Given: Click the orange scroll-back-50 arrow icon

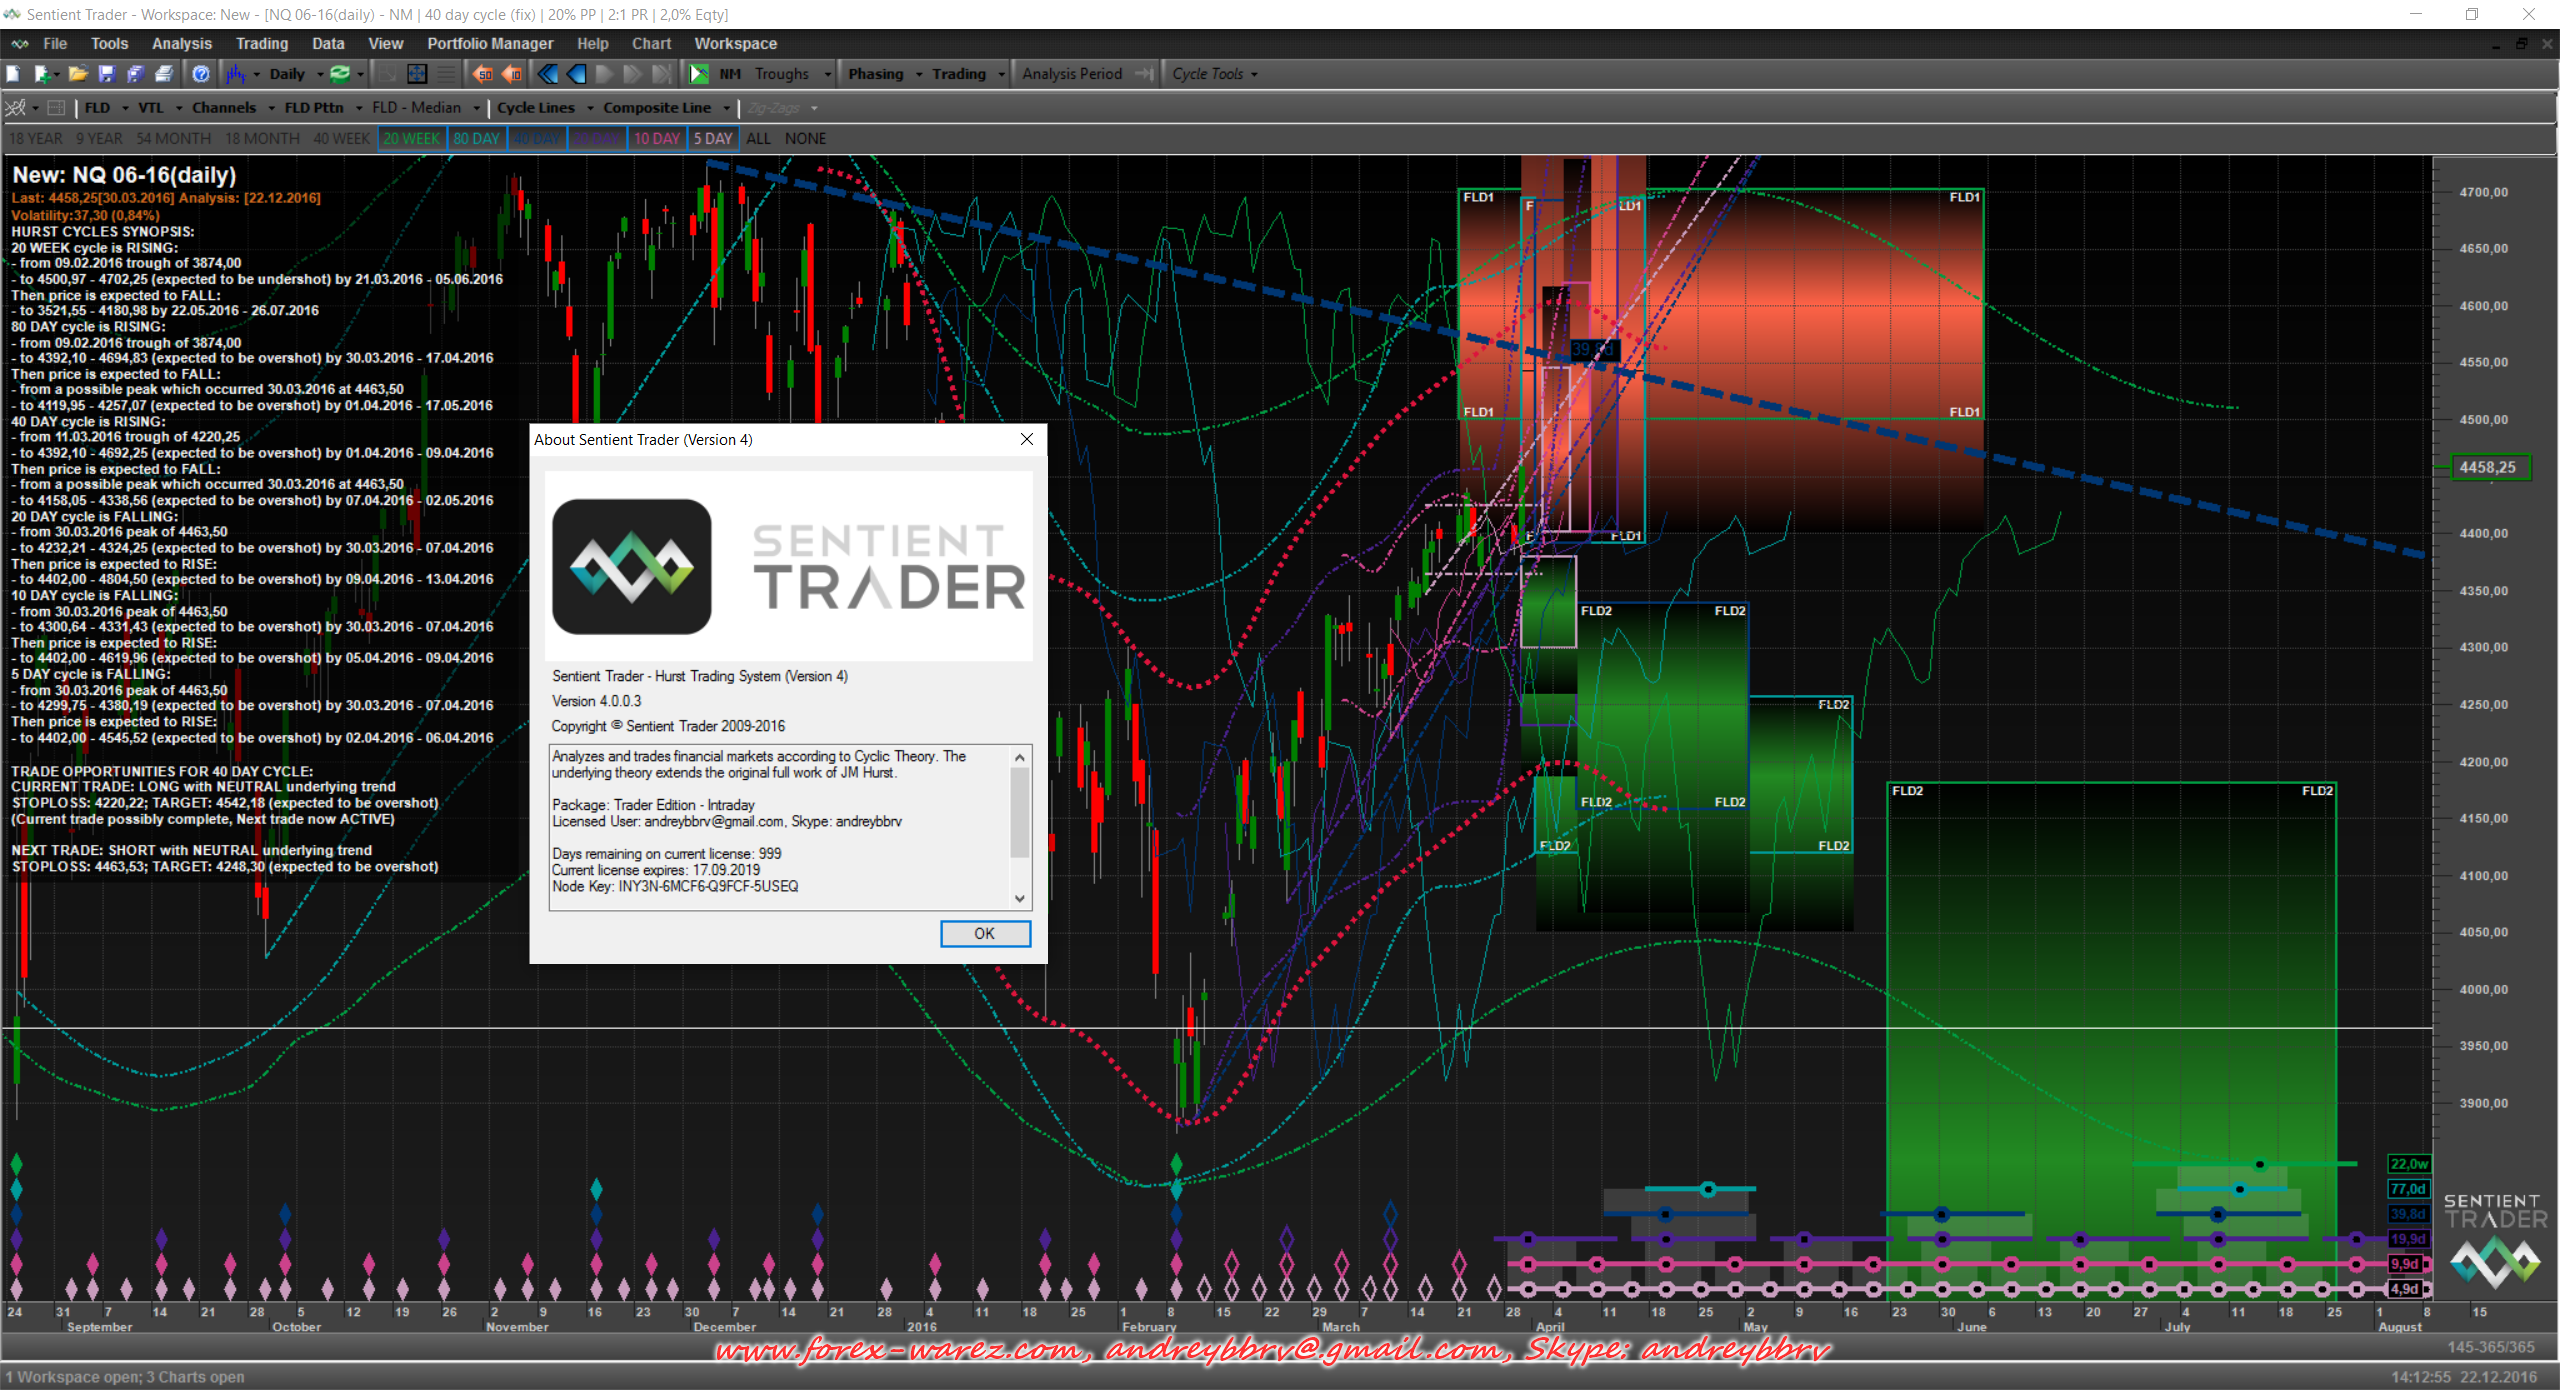Looking at the screenshot, I should click(483, 74).
